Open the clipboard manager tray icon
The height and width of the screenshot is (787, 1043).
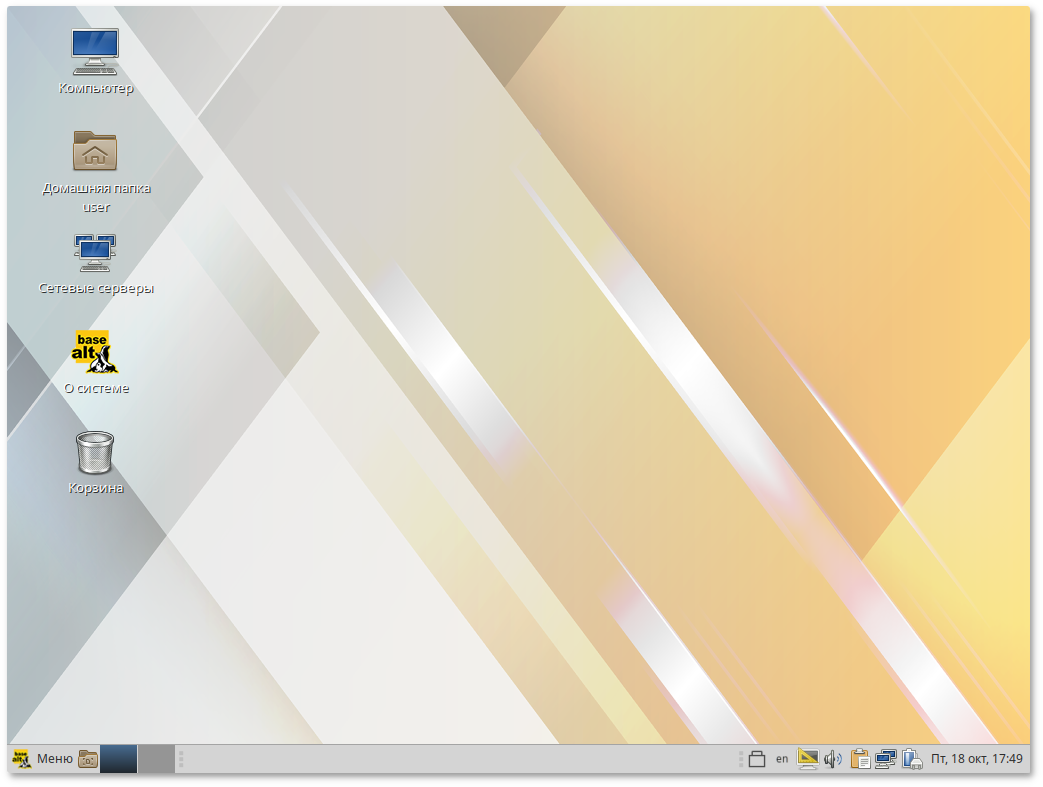tap(860, 759)
